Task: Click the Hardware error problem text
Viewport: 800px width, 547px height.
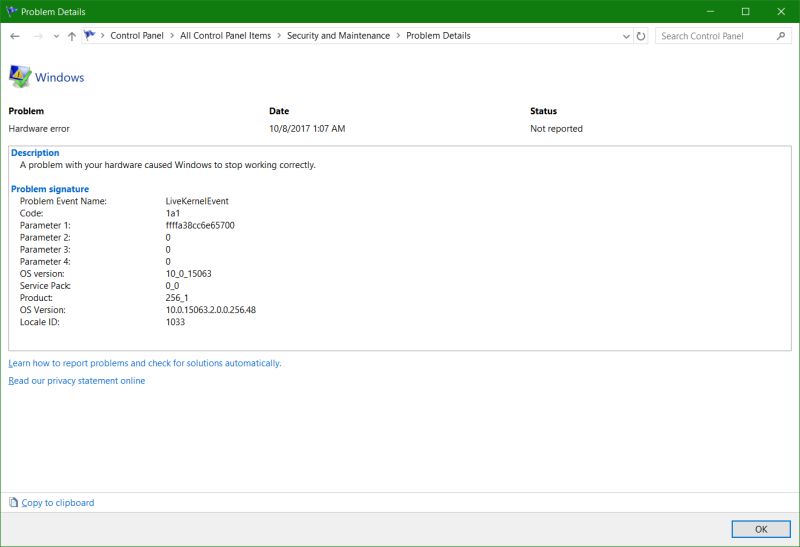Action: (39, 129)
